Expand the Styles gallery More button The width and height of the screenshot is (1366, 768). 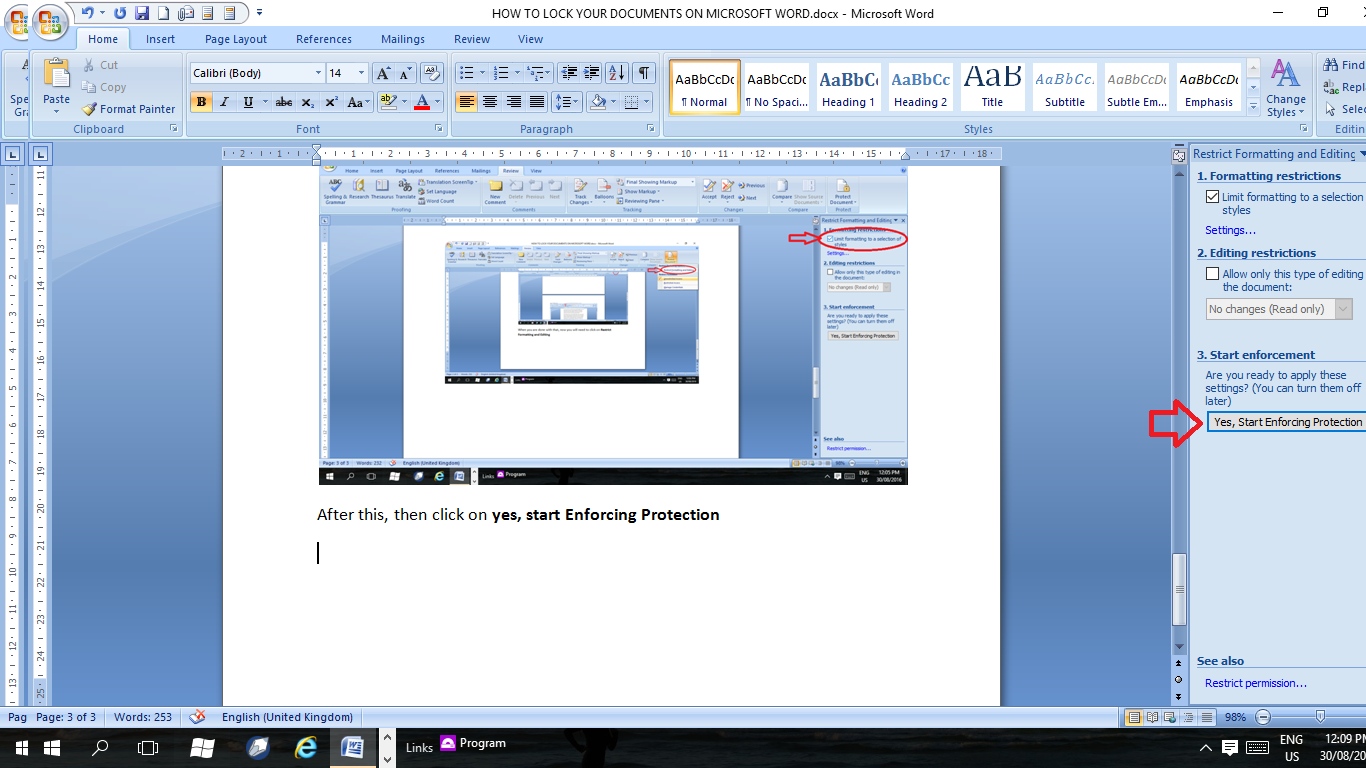(x=1254, y=105)
